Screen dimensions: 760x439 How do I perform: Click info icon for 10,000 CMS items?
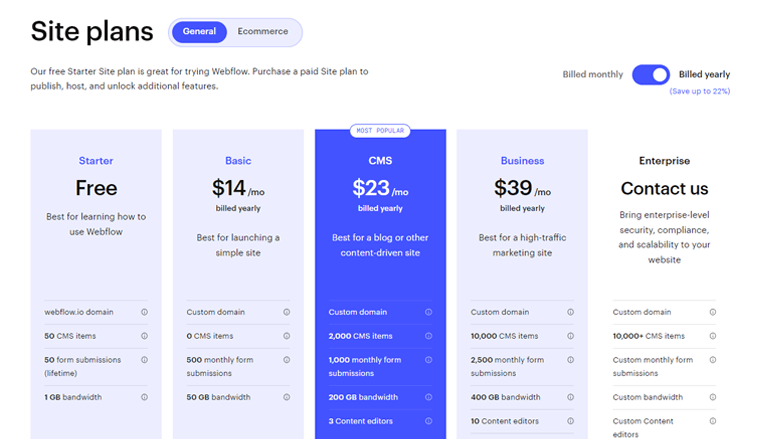(x=570, y=336)
